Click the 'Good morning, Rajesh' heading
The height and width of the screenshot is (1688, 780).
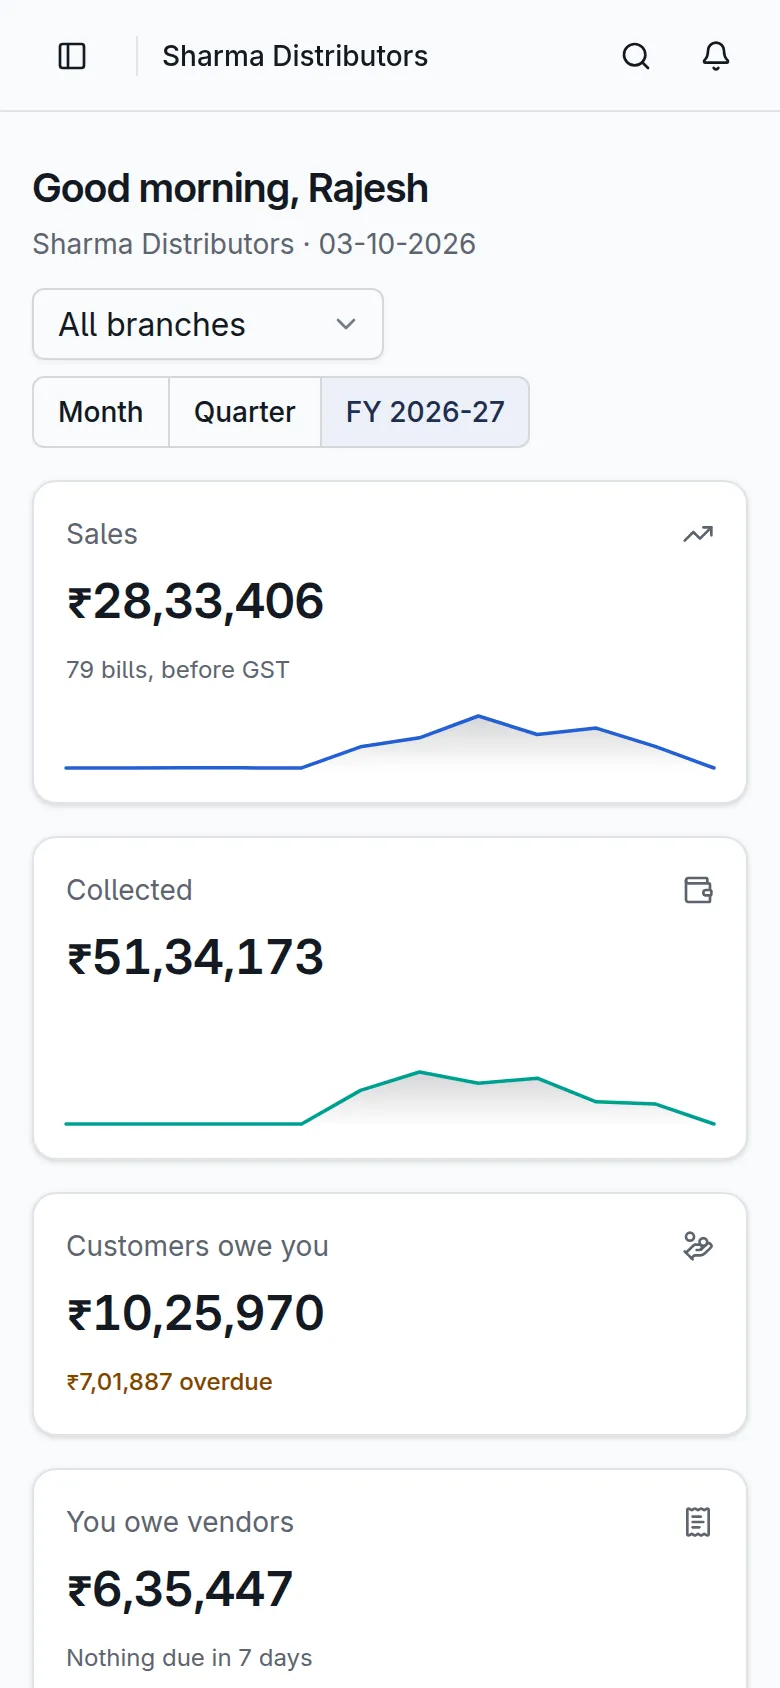[x=230, y=188]
